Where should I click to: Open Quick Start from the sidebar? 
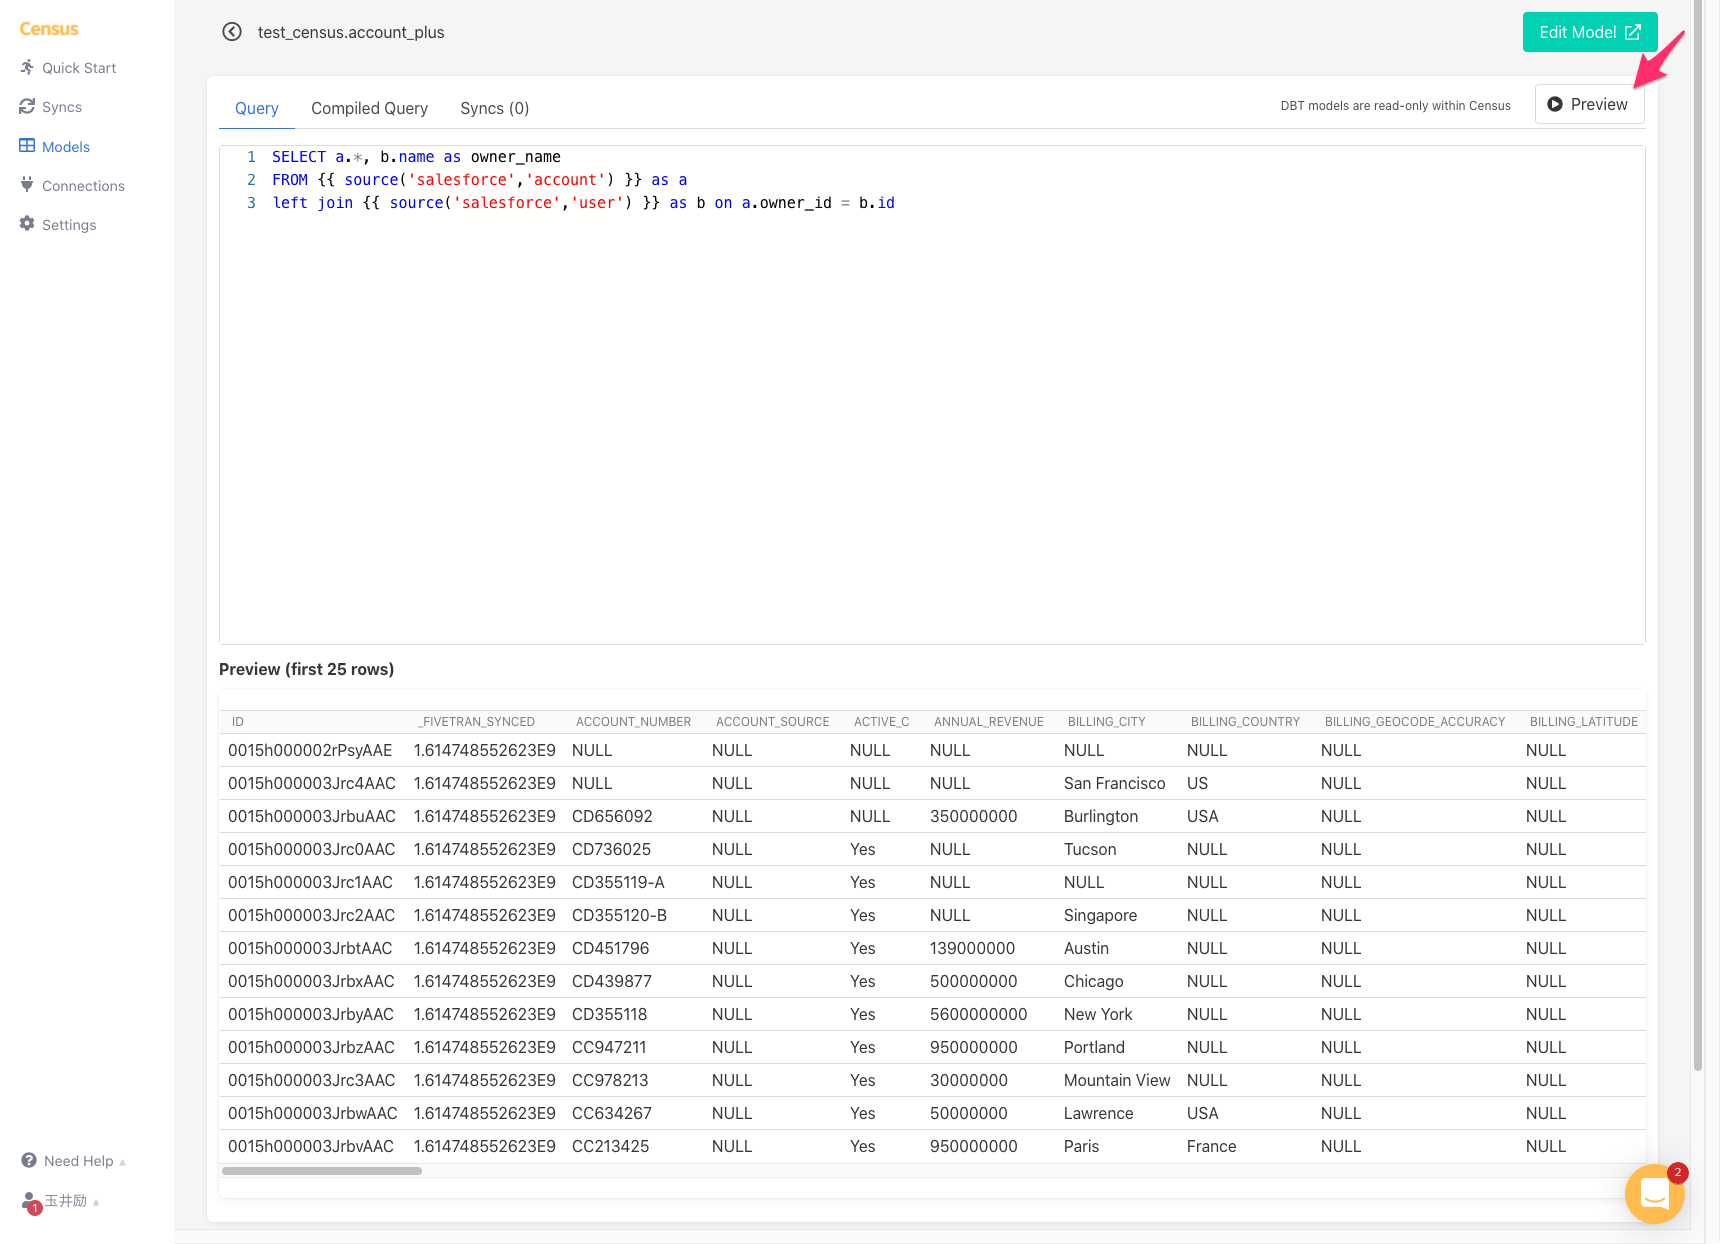click(x=77, y=67)
